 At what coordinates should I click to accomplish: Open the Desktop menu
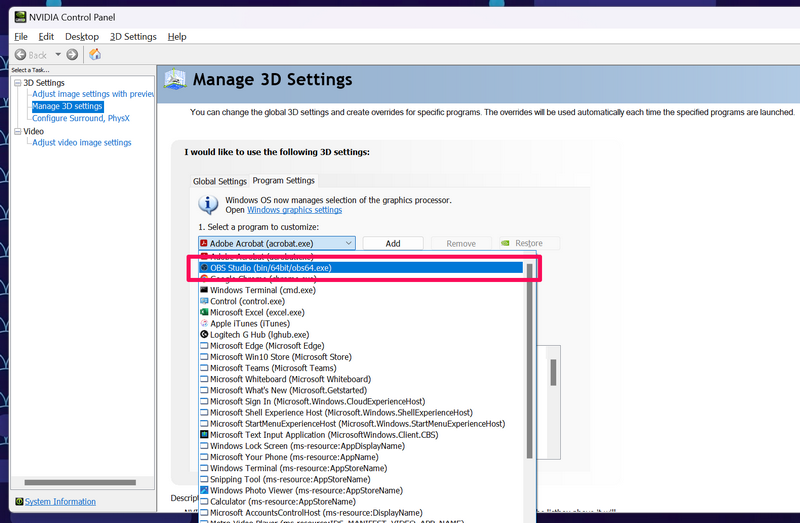(82, 37)
